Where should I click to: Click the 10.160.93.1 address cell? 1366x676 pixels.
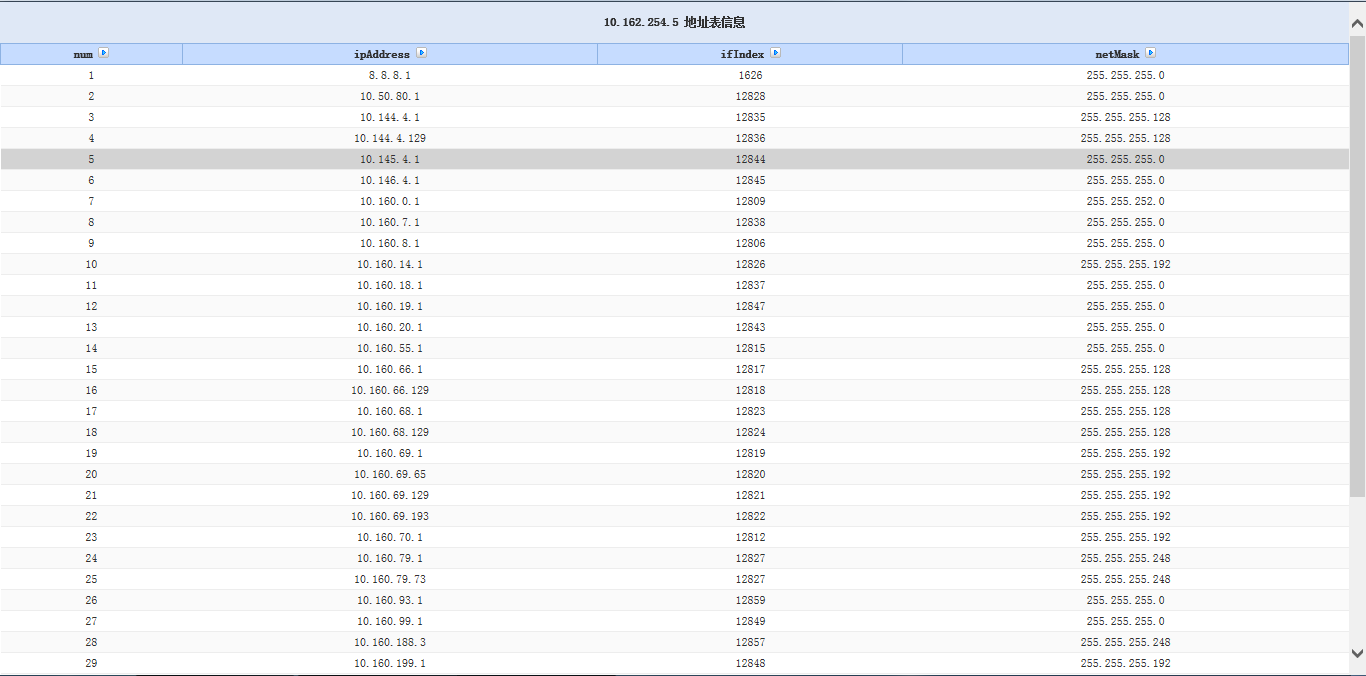pos(390,600)
